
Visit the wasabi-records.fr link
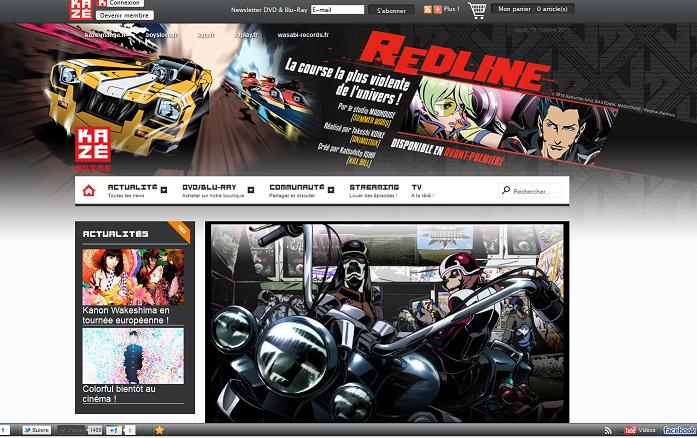[x=303, y=35]
